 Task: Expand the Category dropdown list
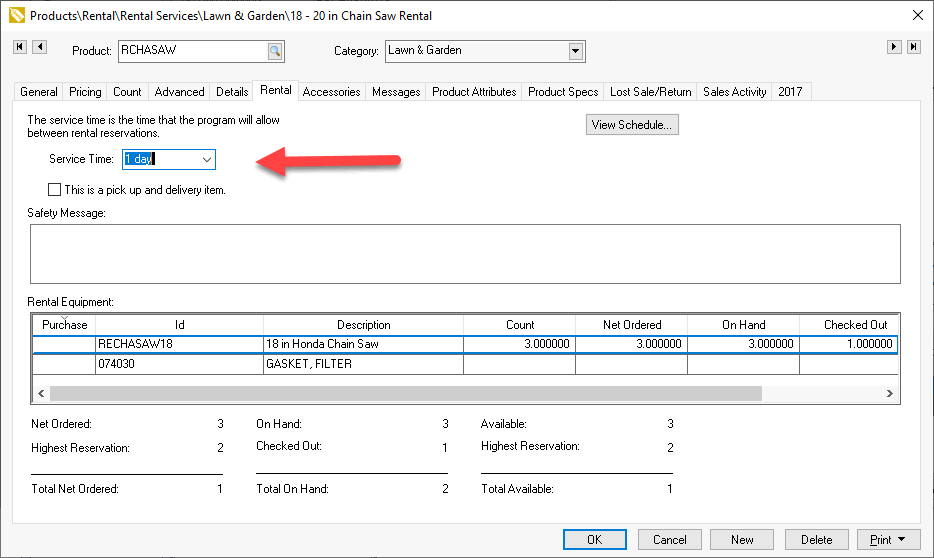tap(575, 51)
